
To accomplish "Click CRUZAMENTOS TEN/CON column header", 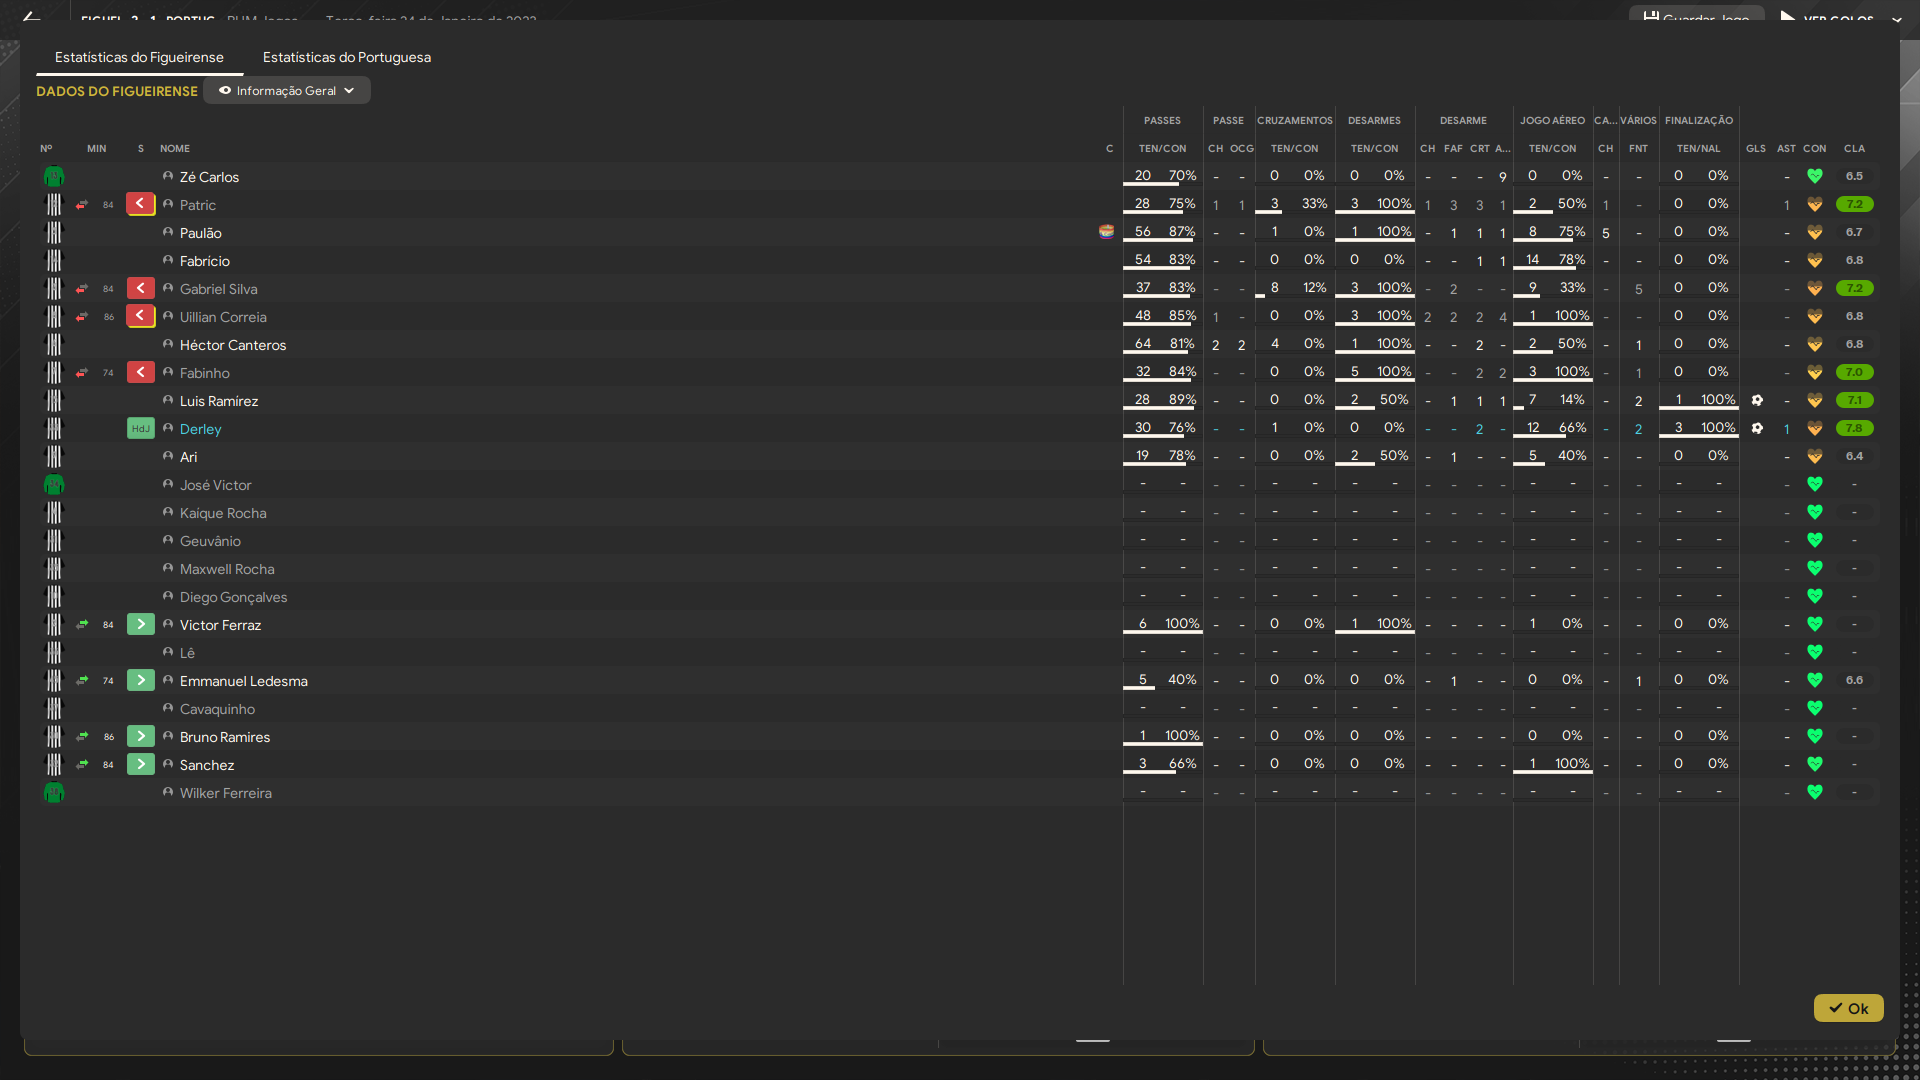I will [1294, 148].
